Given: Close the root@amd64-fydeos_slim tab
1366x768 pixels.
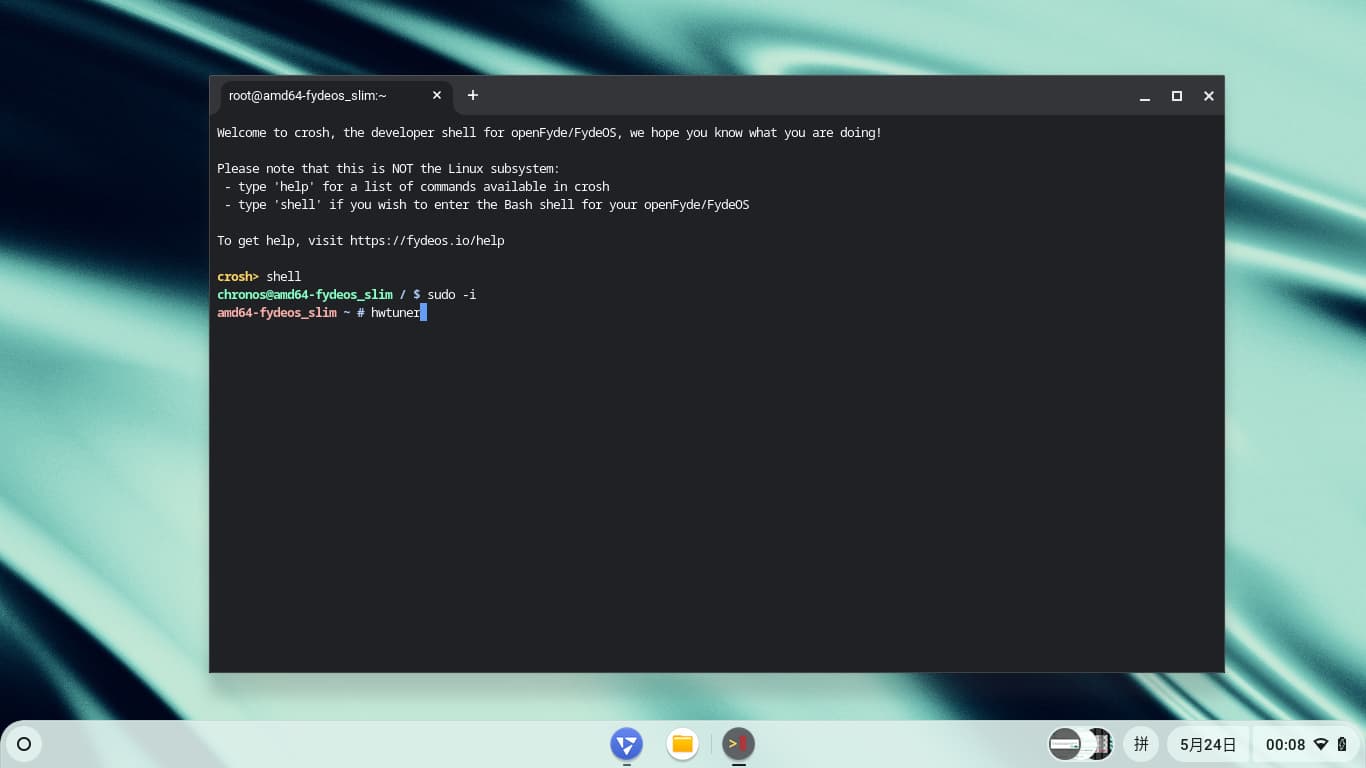Looking at the screenshot, I should tap(437, 95).
